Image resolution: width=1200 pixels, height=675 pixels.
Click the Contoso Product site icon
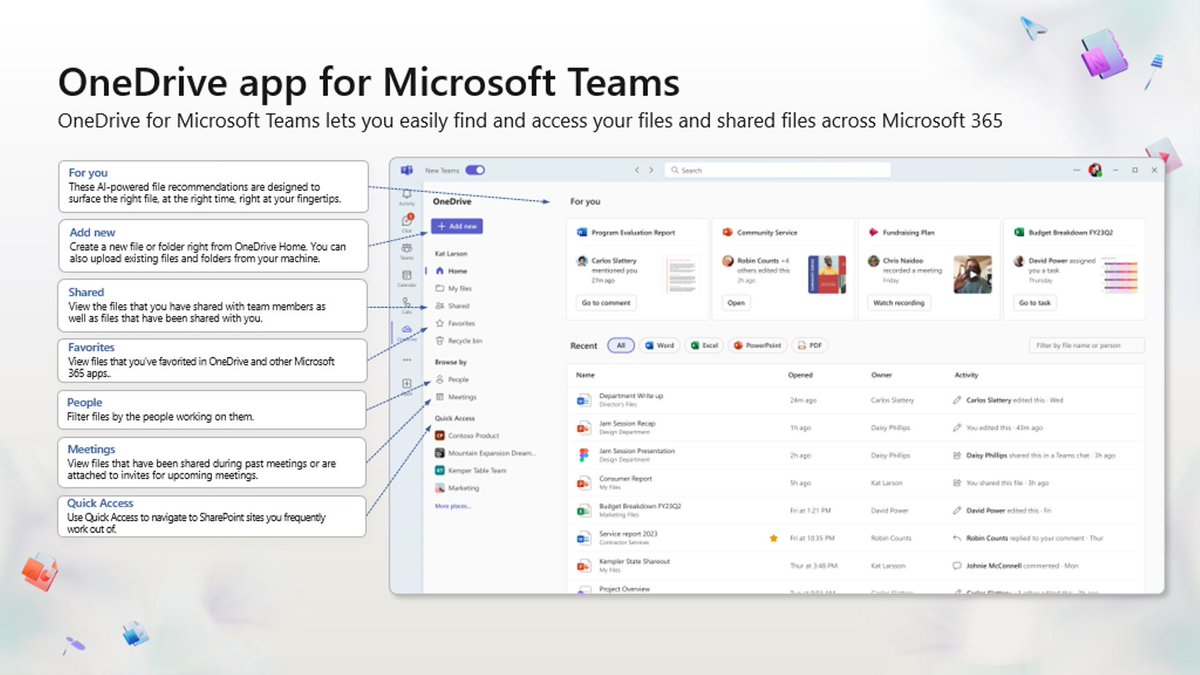point(439,435)
